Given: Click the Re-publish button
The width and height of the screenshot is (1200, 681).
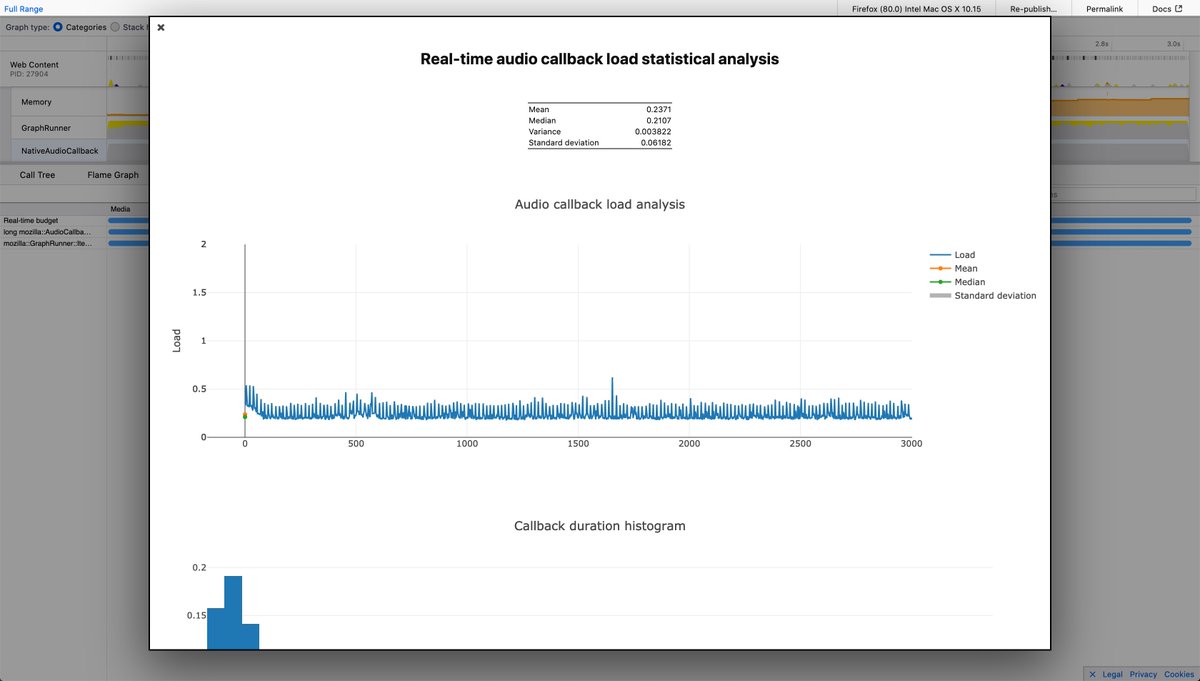Looking at the screenshot, I should pos(1033,8).
